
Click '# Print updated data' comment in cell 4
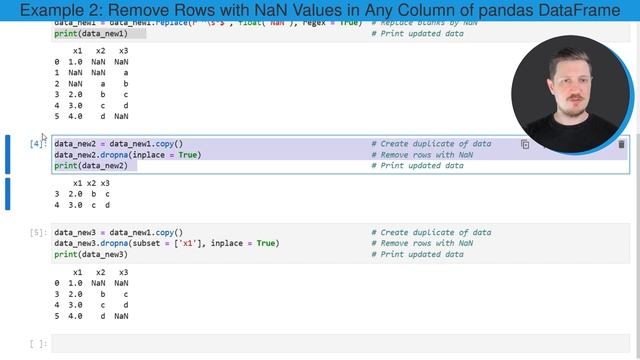[x=418, y=166]
